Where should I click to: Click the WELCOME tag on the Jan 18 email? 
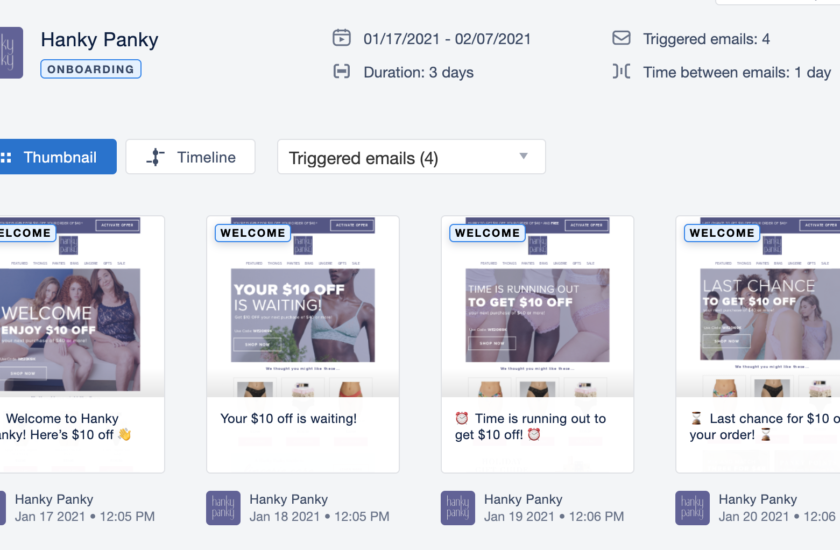pyautogui.click(x=253, y=233)
